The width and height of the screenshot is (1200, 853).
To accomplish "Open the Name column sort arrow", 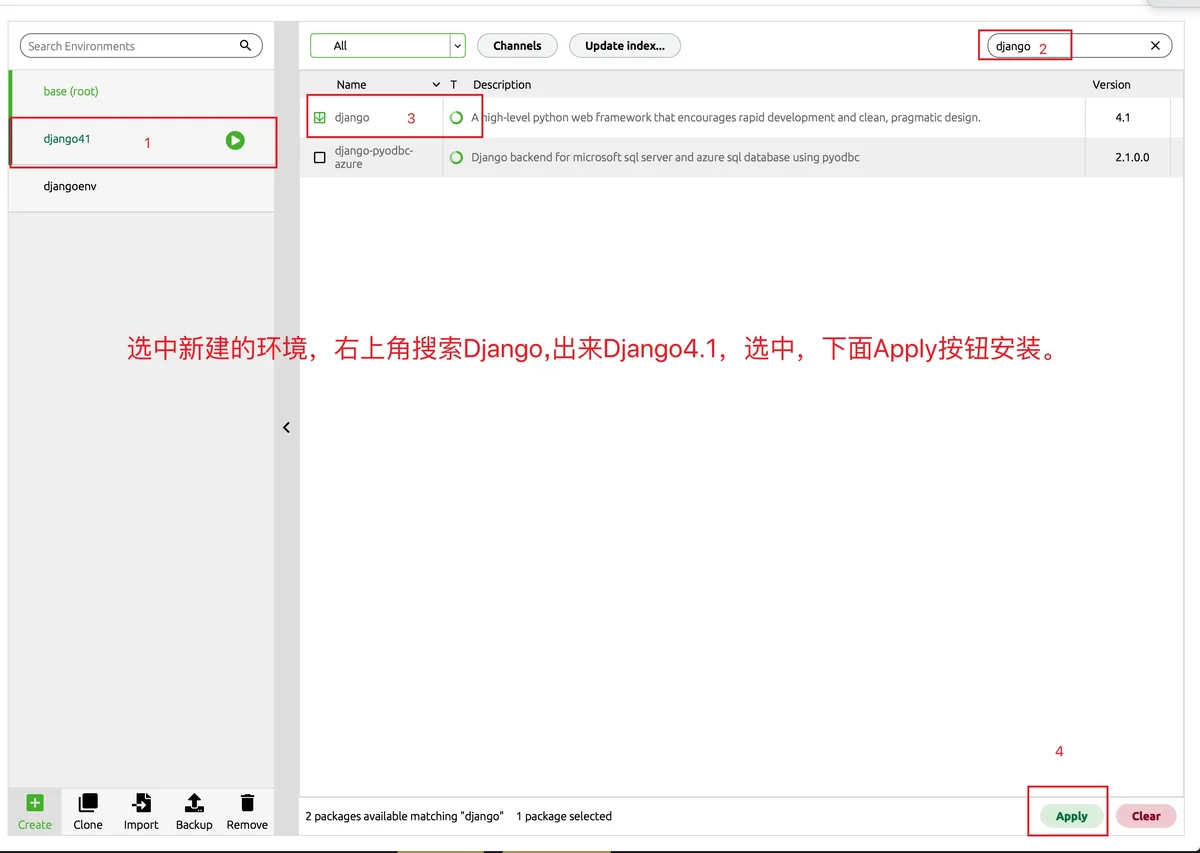I will [436, 85].
